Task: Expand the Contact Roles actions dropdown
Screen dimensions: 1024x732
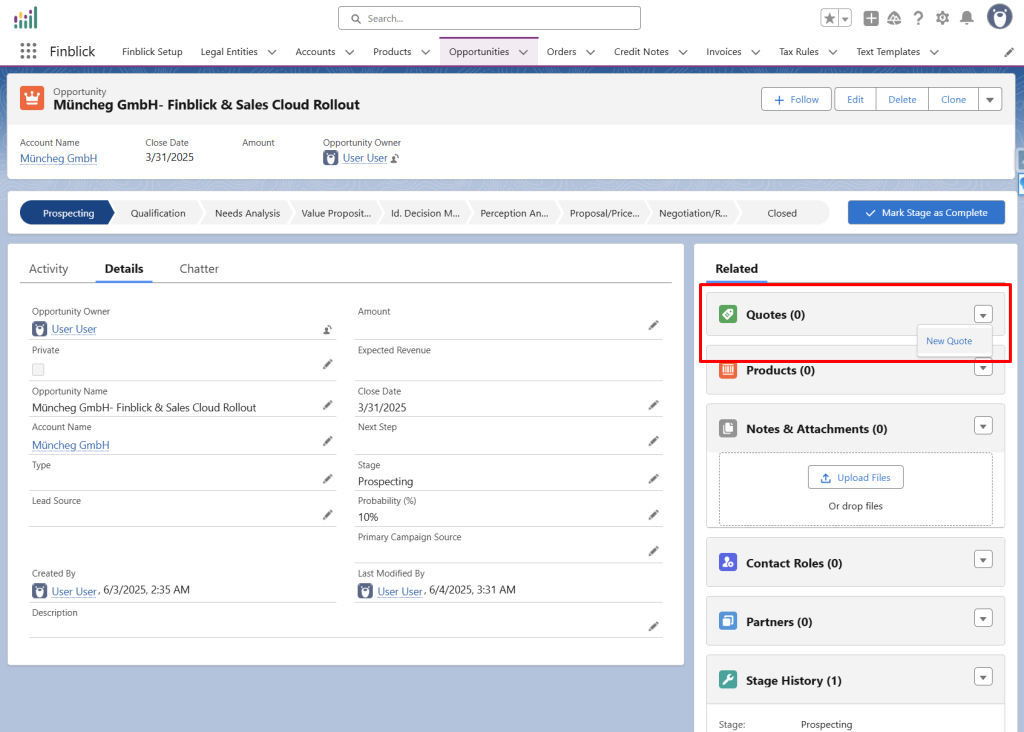Action: pos(983,560)
